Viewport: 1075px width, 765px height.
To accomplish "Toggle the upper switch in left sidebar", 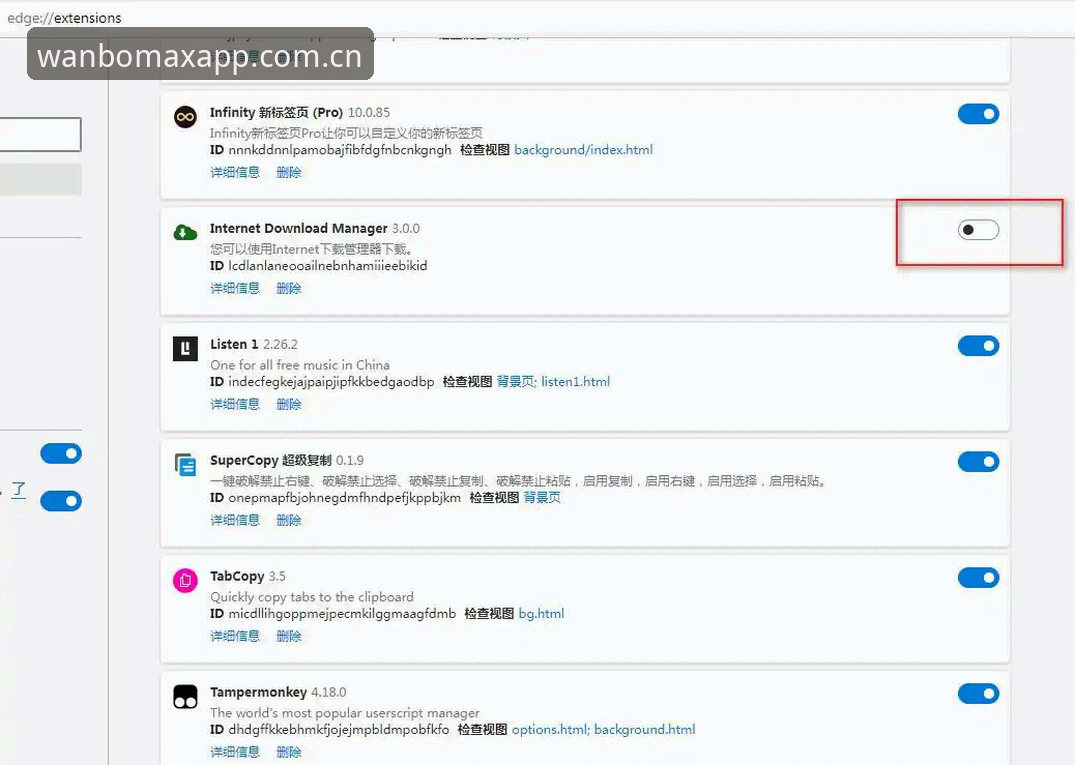I will pos(61,453).
